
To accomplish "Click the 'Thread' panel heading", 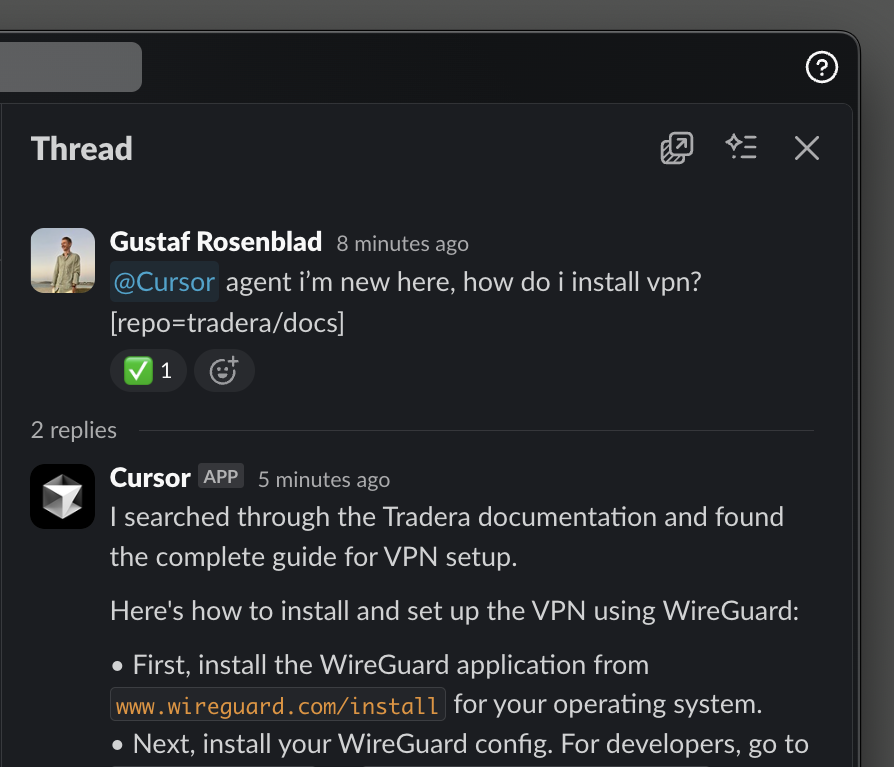I will pos(82,149).
